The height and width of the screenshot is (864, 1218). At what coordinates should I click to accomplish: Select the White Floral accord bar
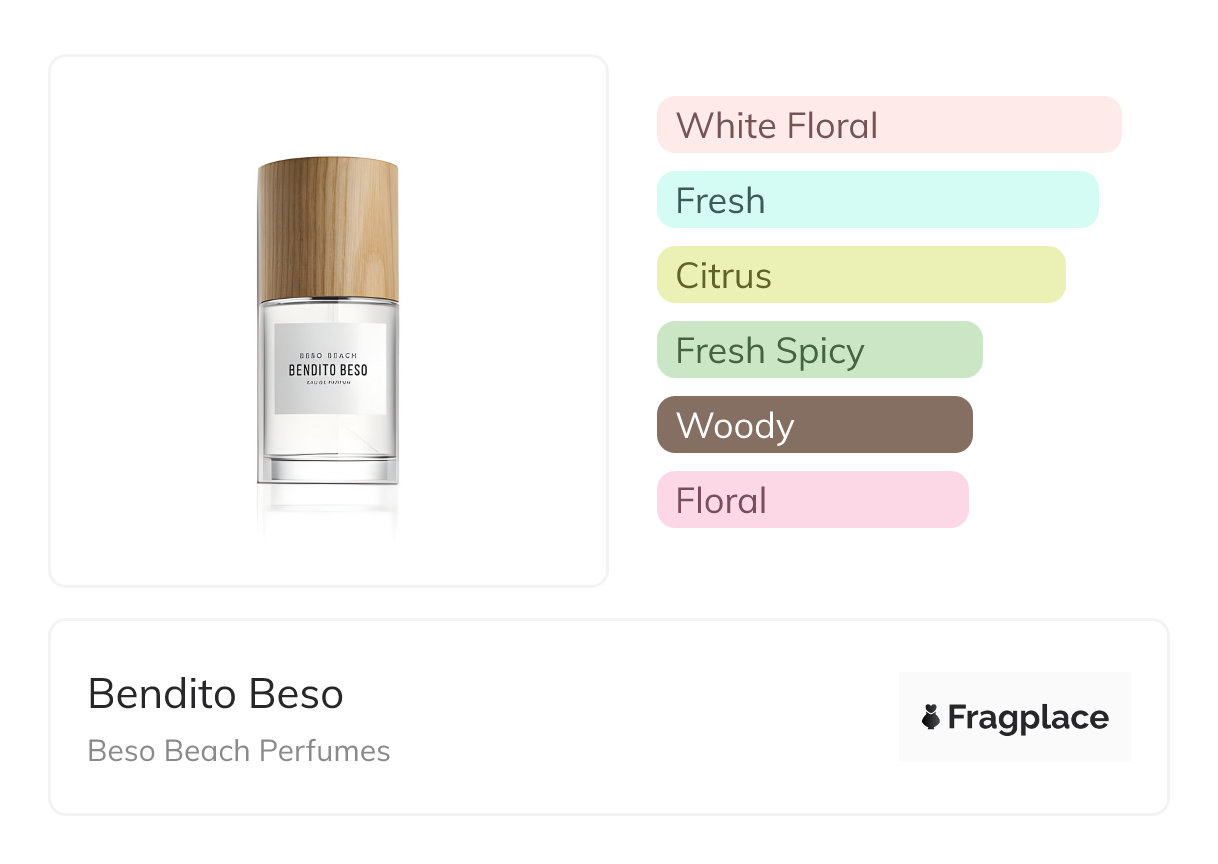pos(888,125)
